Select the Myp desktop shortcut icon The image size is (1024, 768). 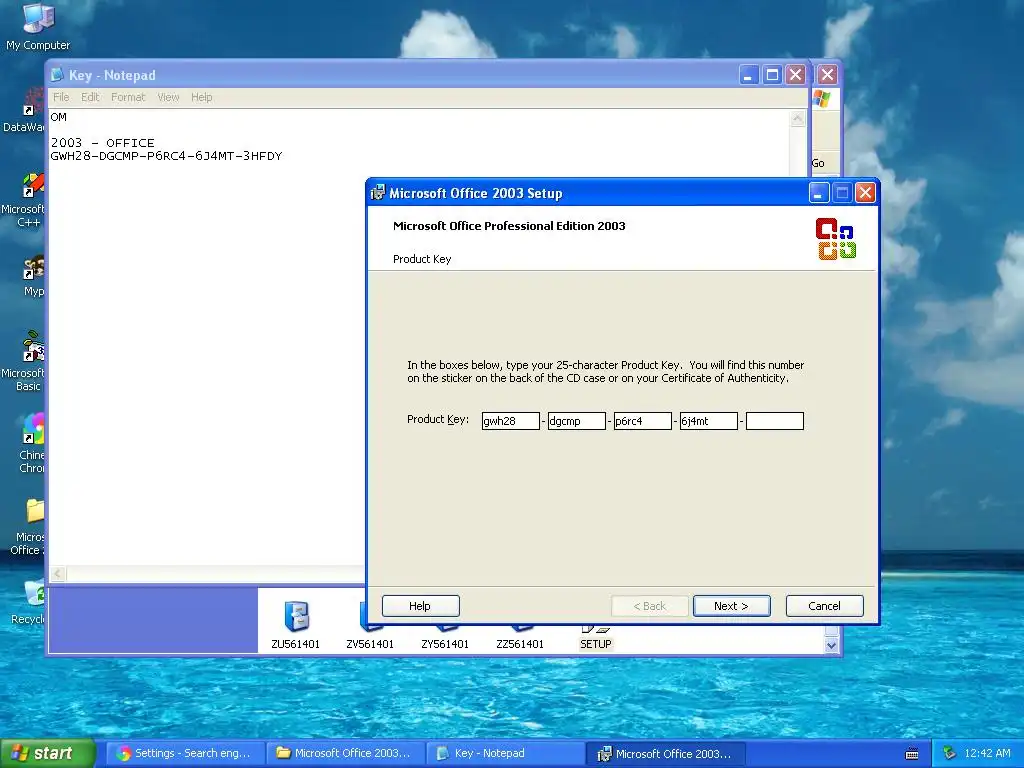click(33, 276)
